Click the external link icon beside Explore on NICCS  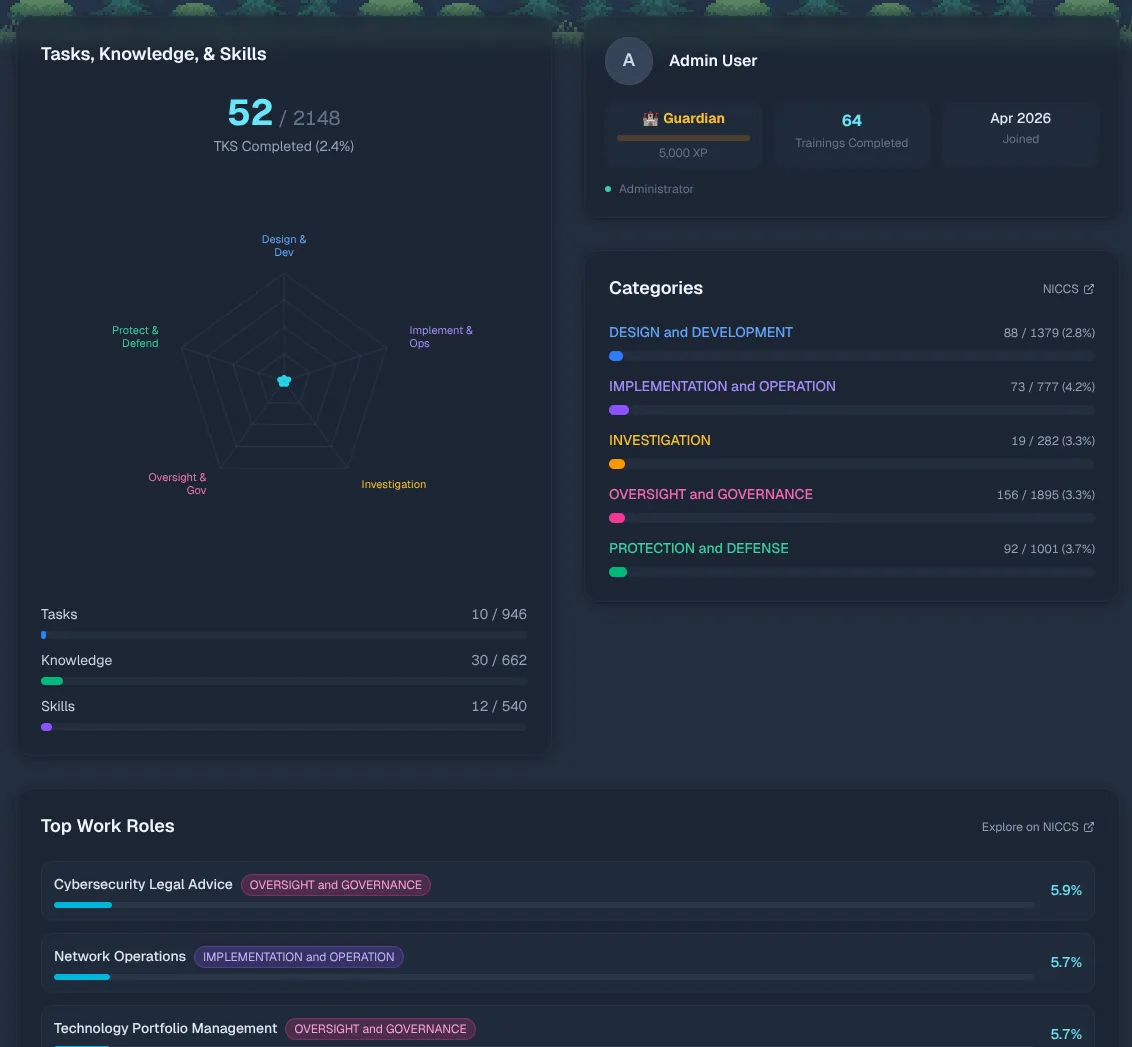pos(1090,827)
